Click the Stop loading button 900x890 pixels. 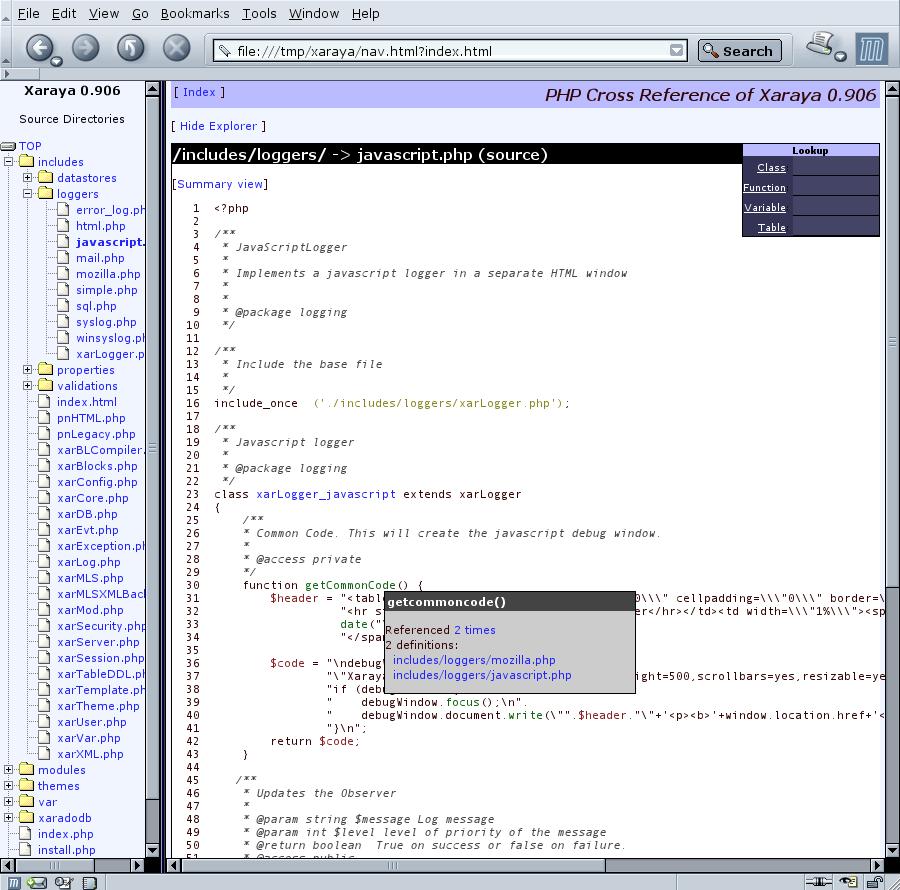coord(176,48)
